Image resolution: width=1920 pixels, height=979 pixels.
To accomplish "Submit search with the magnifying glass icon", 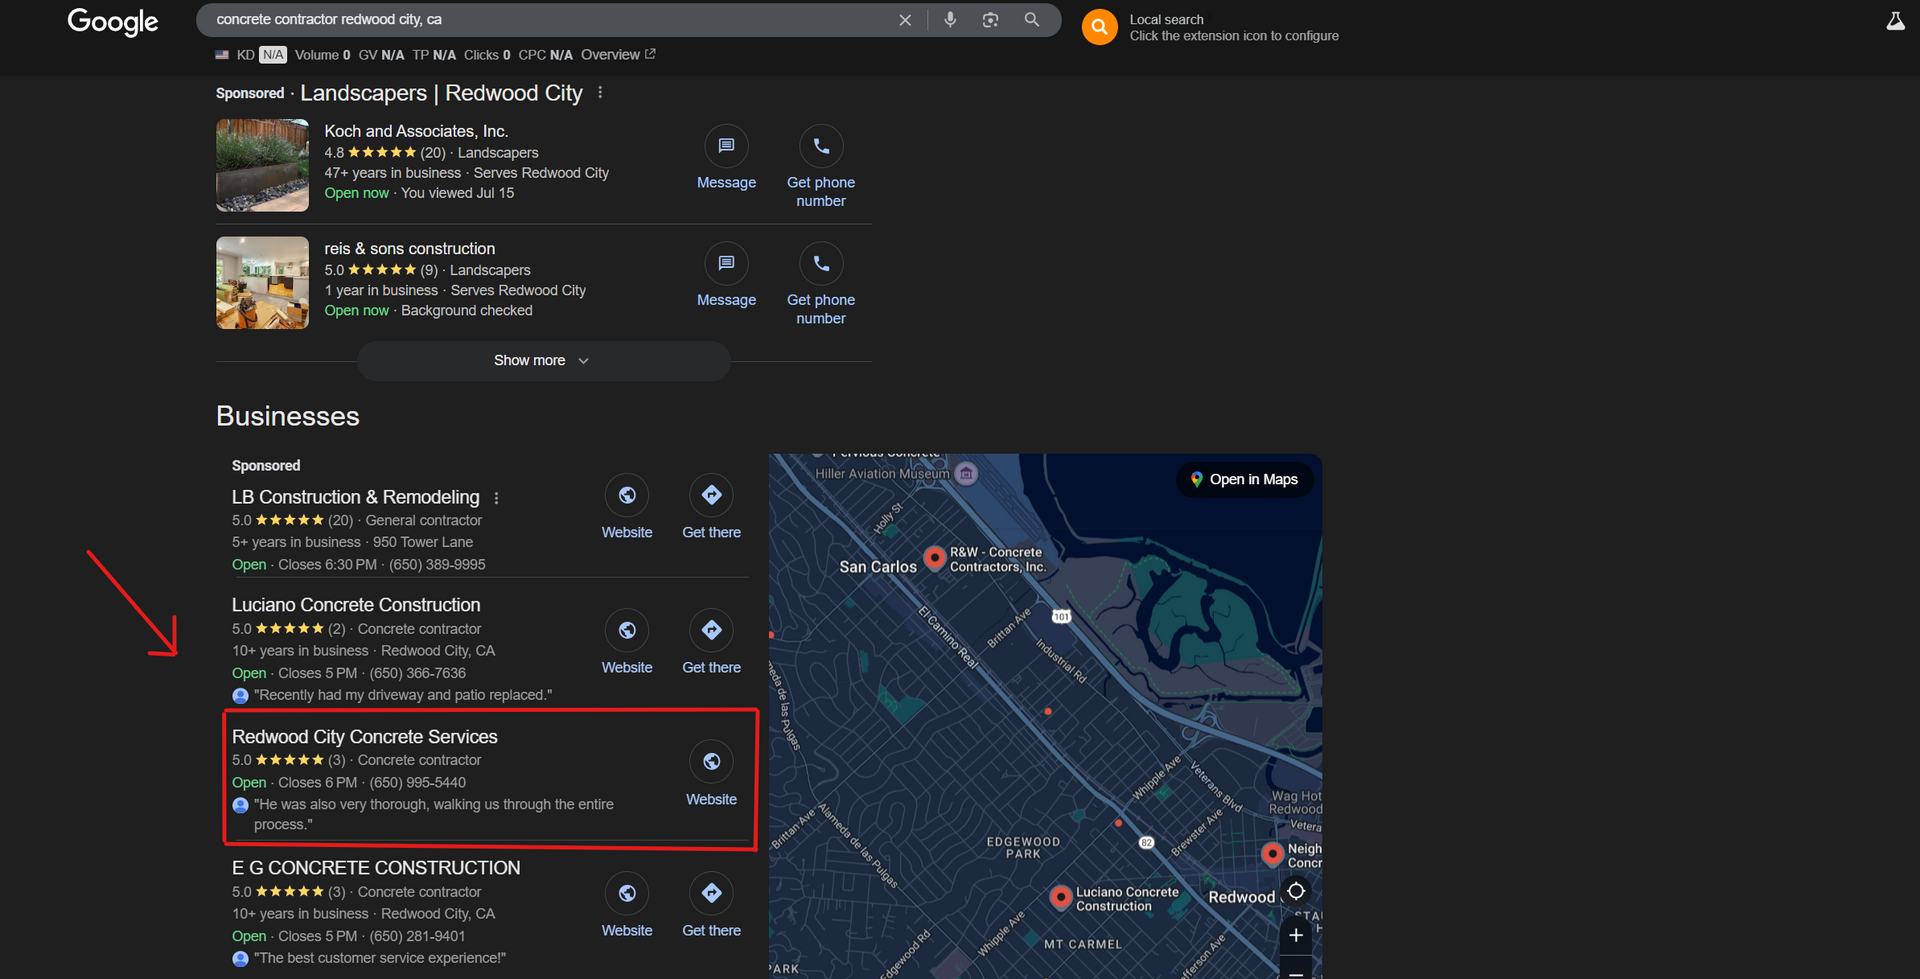I will click(1032, 20).
